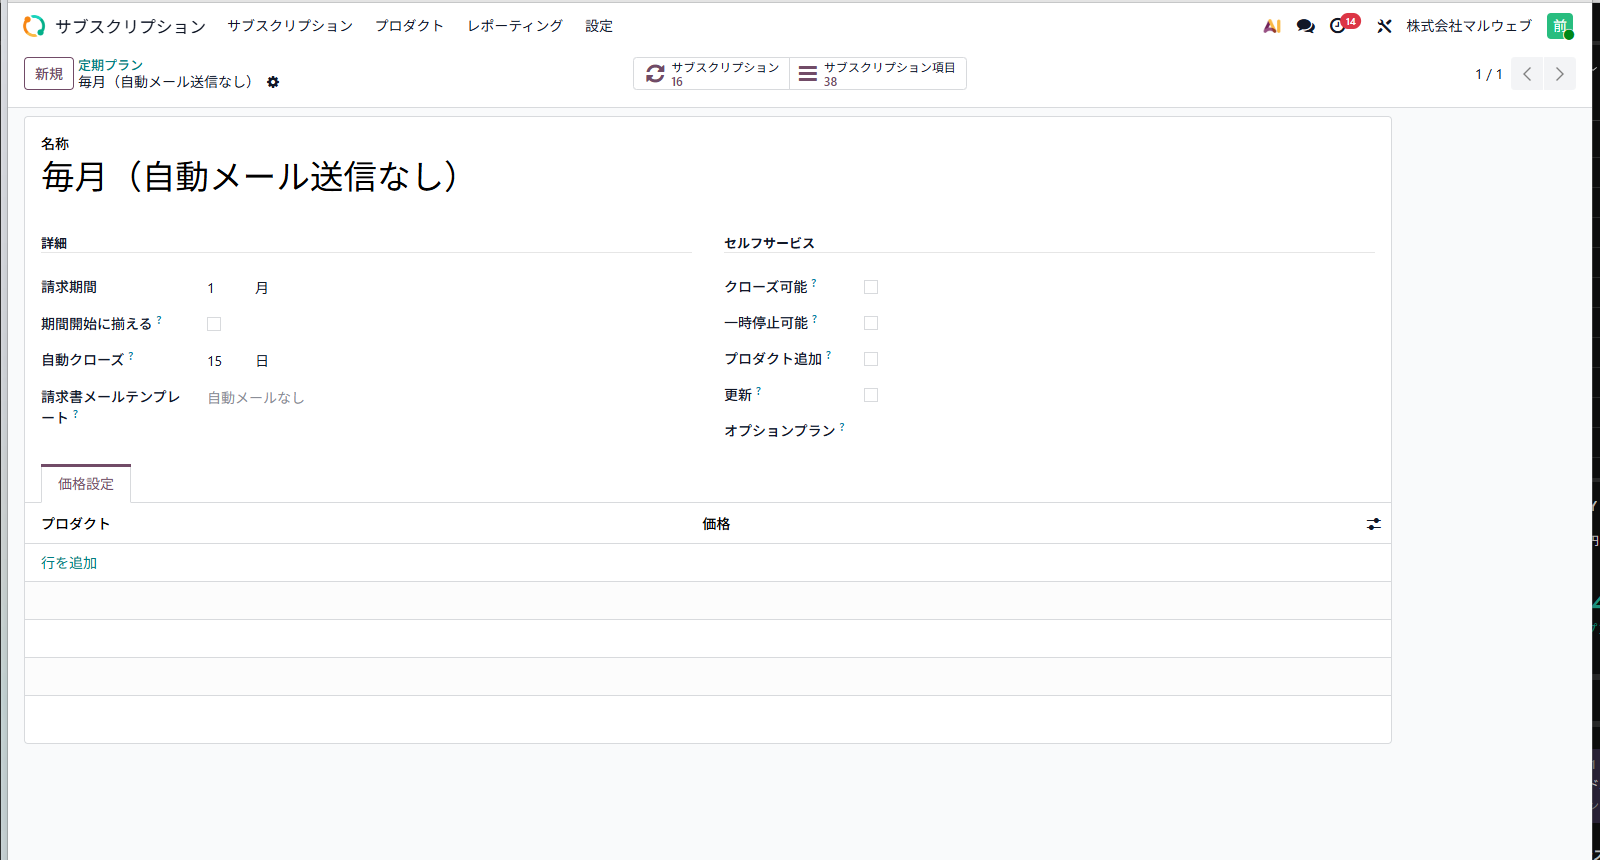The height and width of the screenshot is (860, 1600).
Task: Click 行を追加 link
Action: [x=69, y=563]
